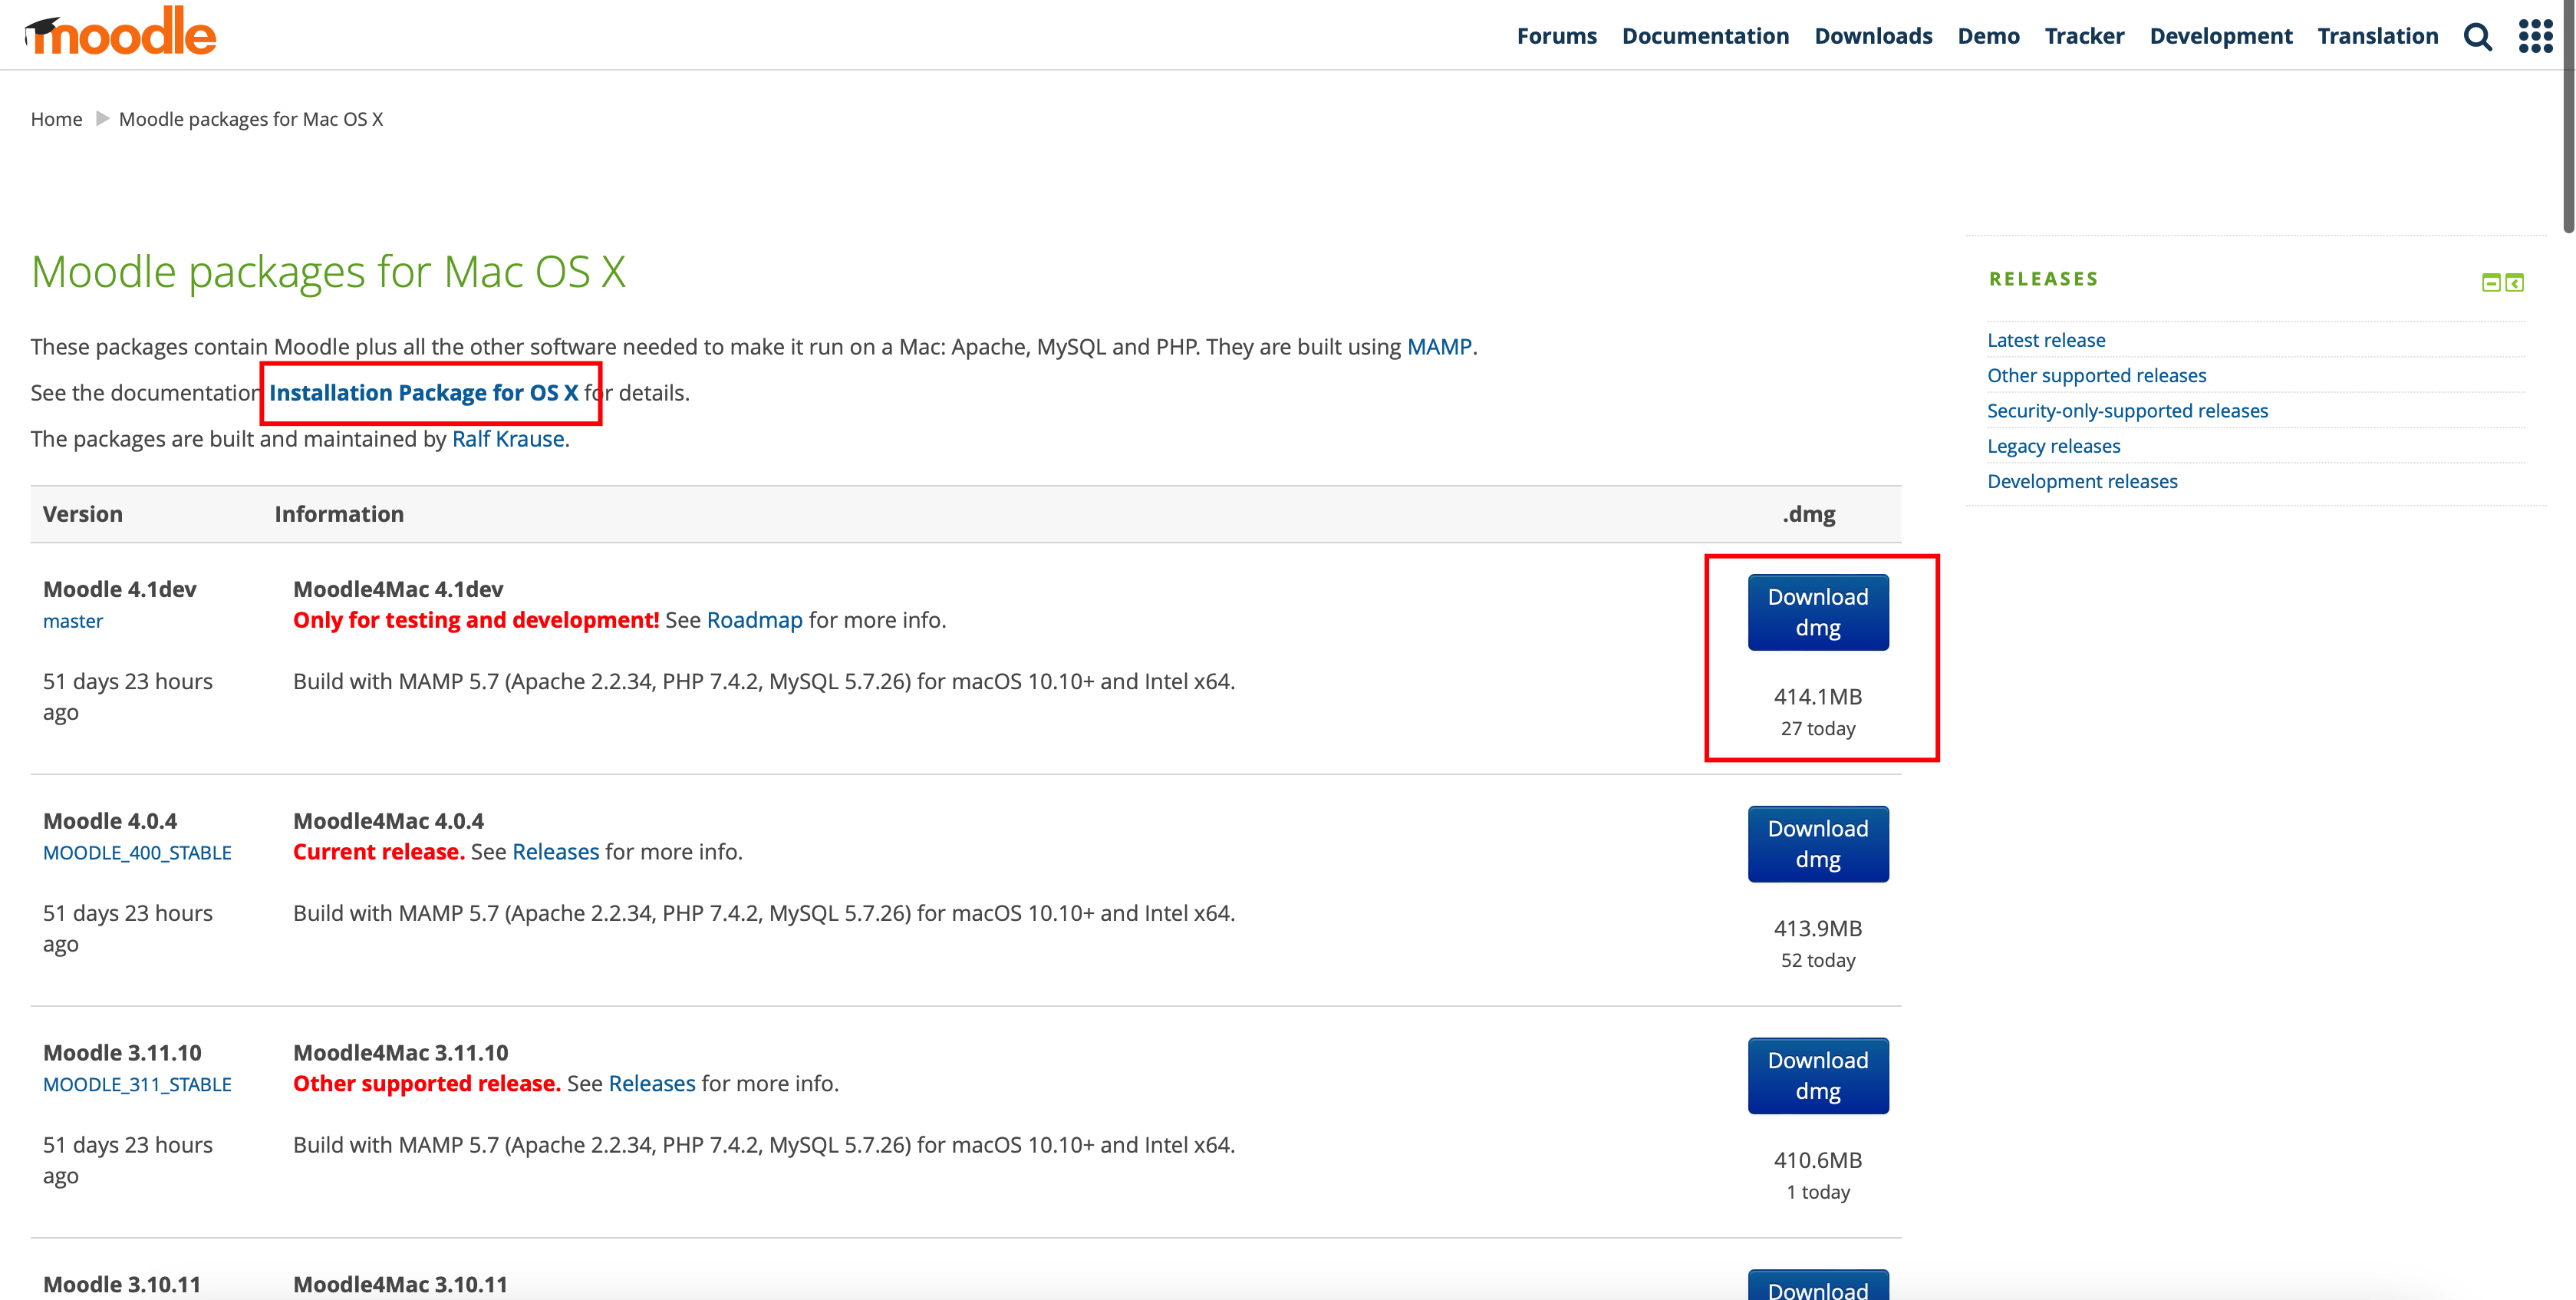Open the Forums menu item

point(1556,36)
